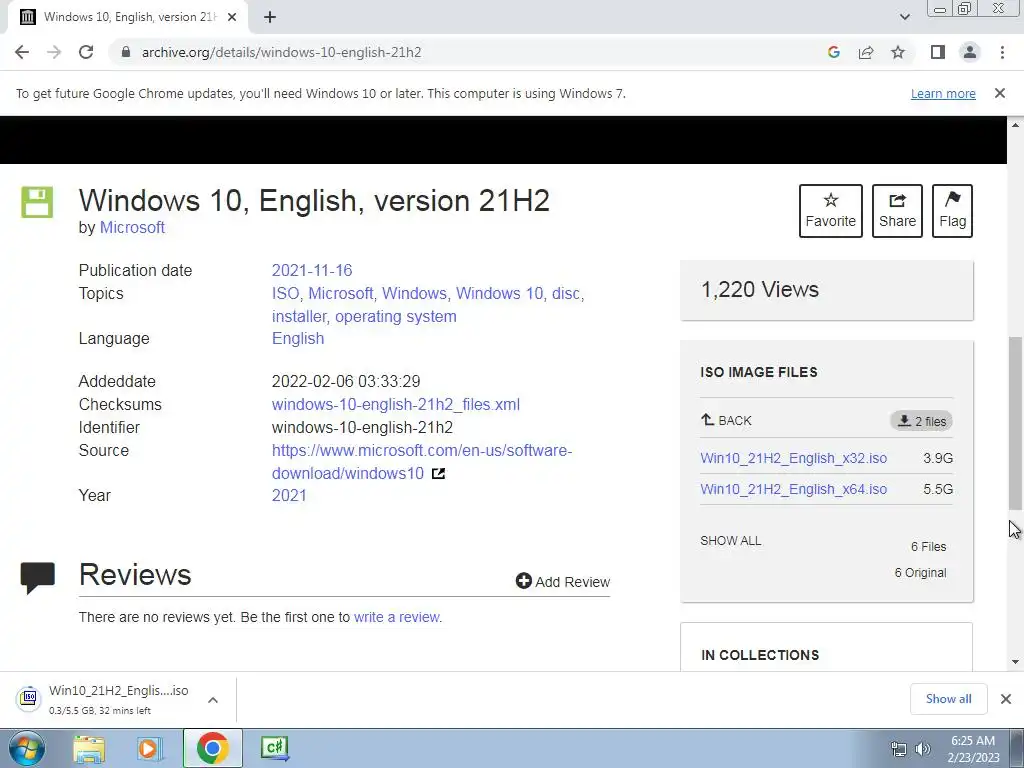Click SHOW ALL files

(x=731, y=541)
